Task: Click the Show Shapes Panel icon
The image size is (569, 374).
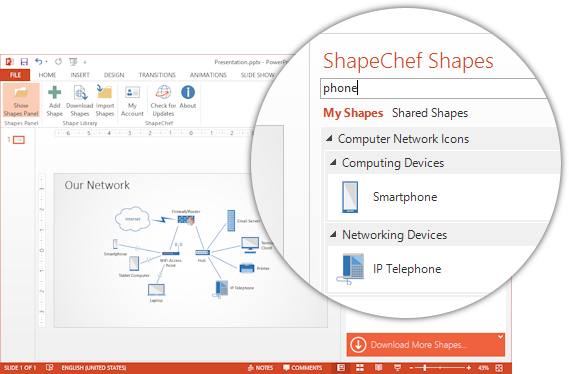Action: coord(21,93)
